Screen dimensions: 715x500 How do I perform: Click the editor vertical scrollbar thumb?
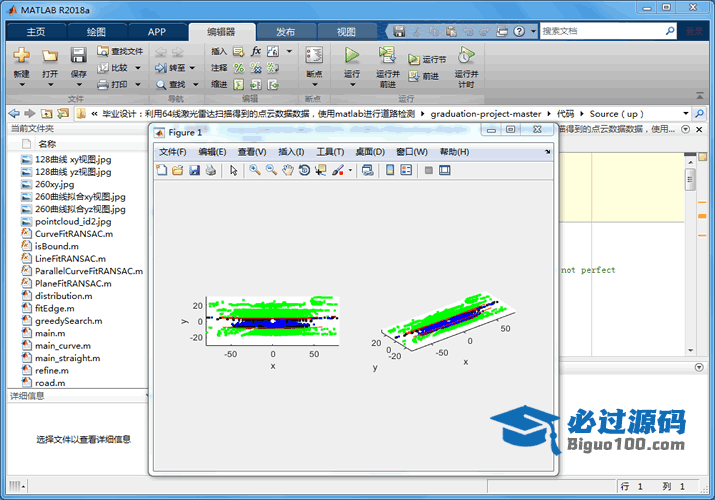(690, 180)
